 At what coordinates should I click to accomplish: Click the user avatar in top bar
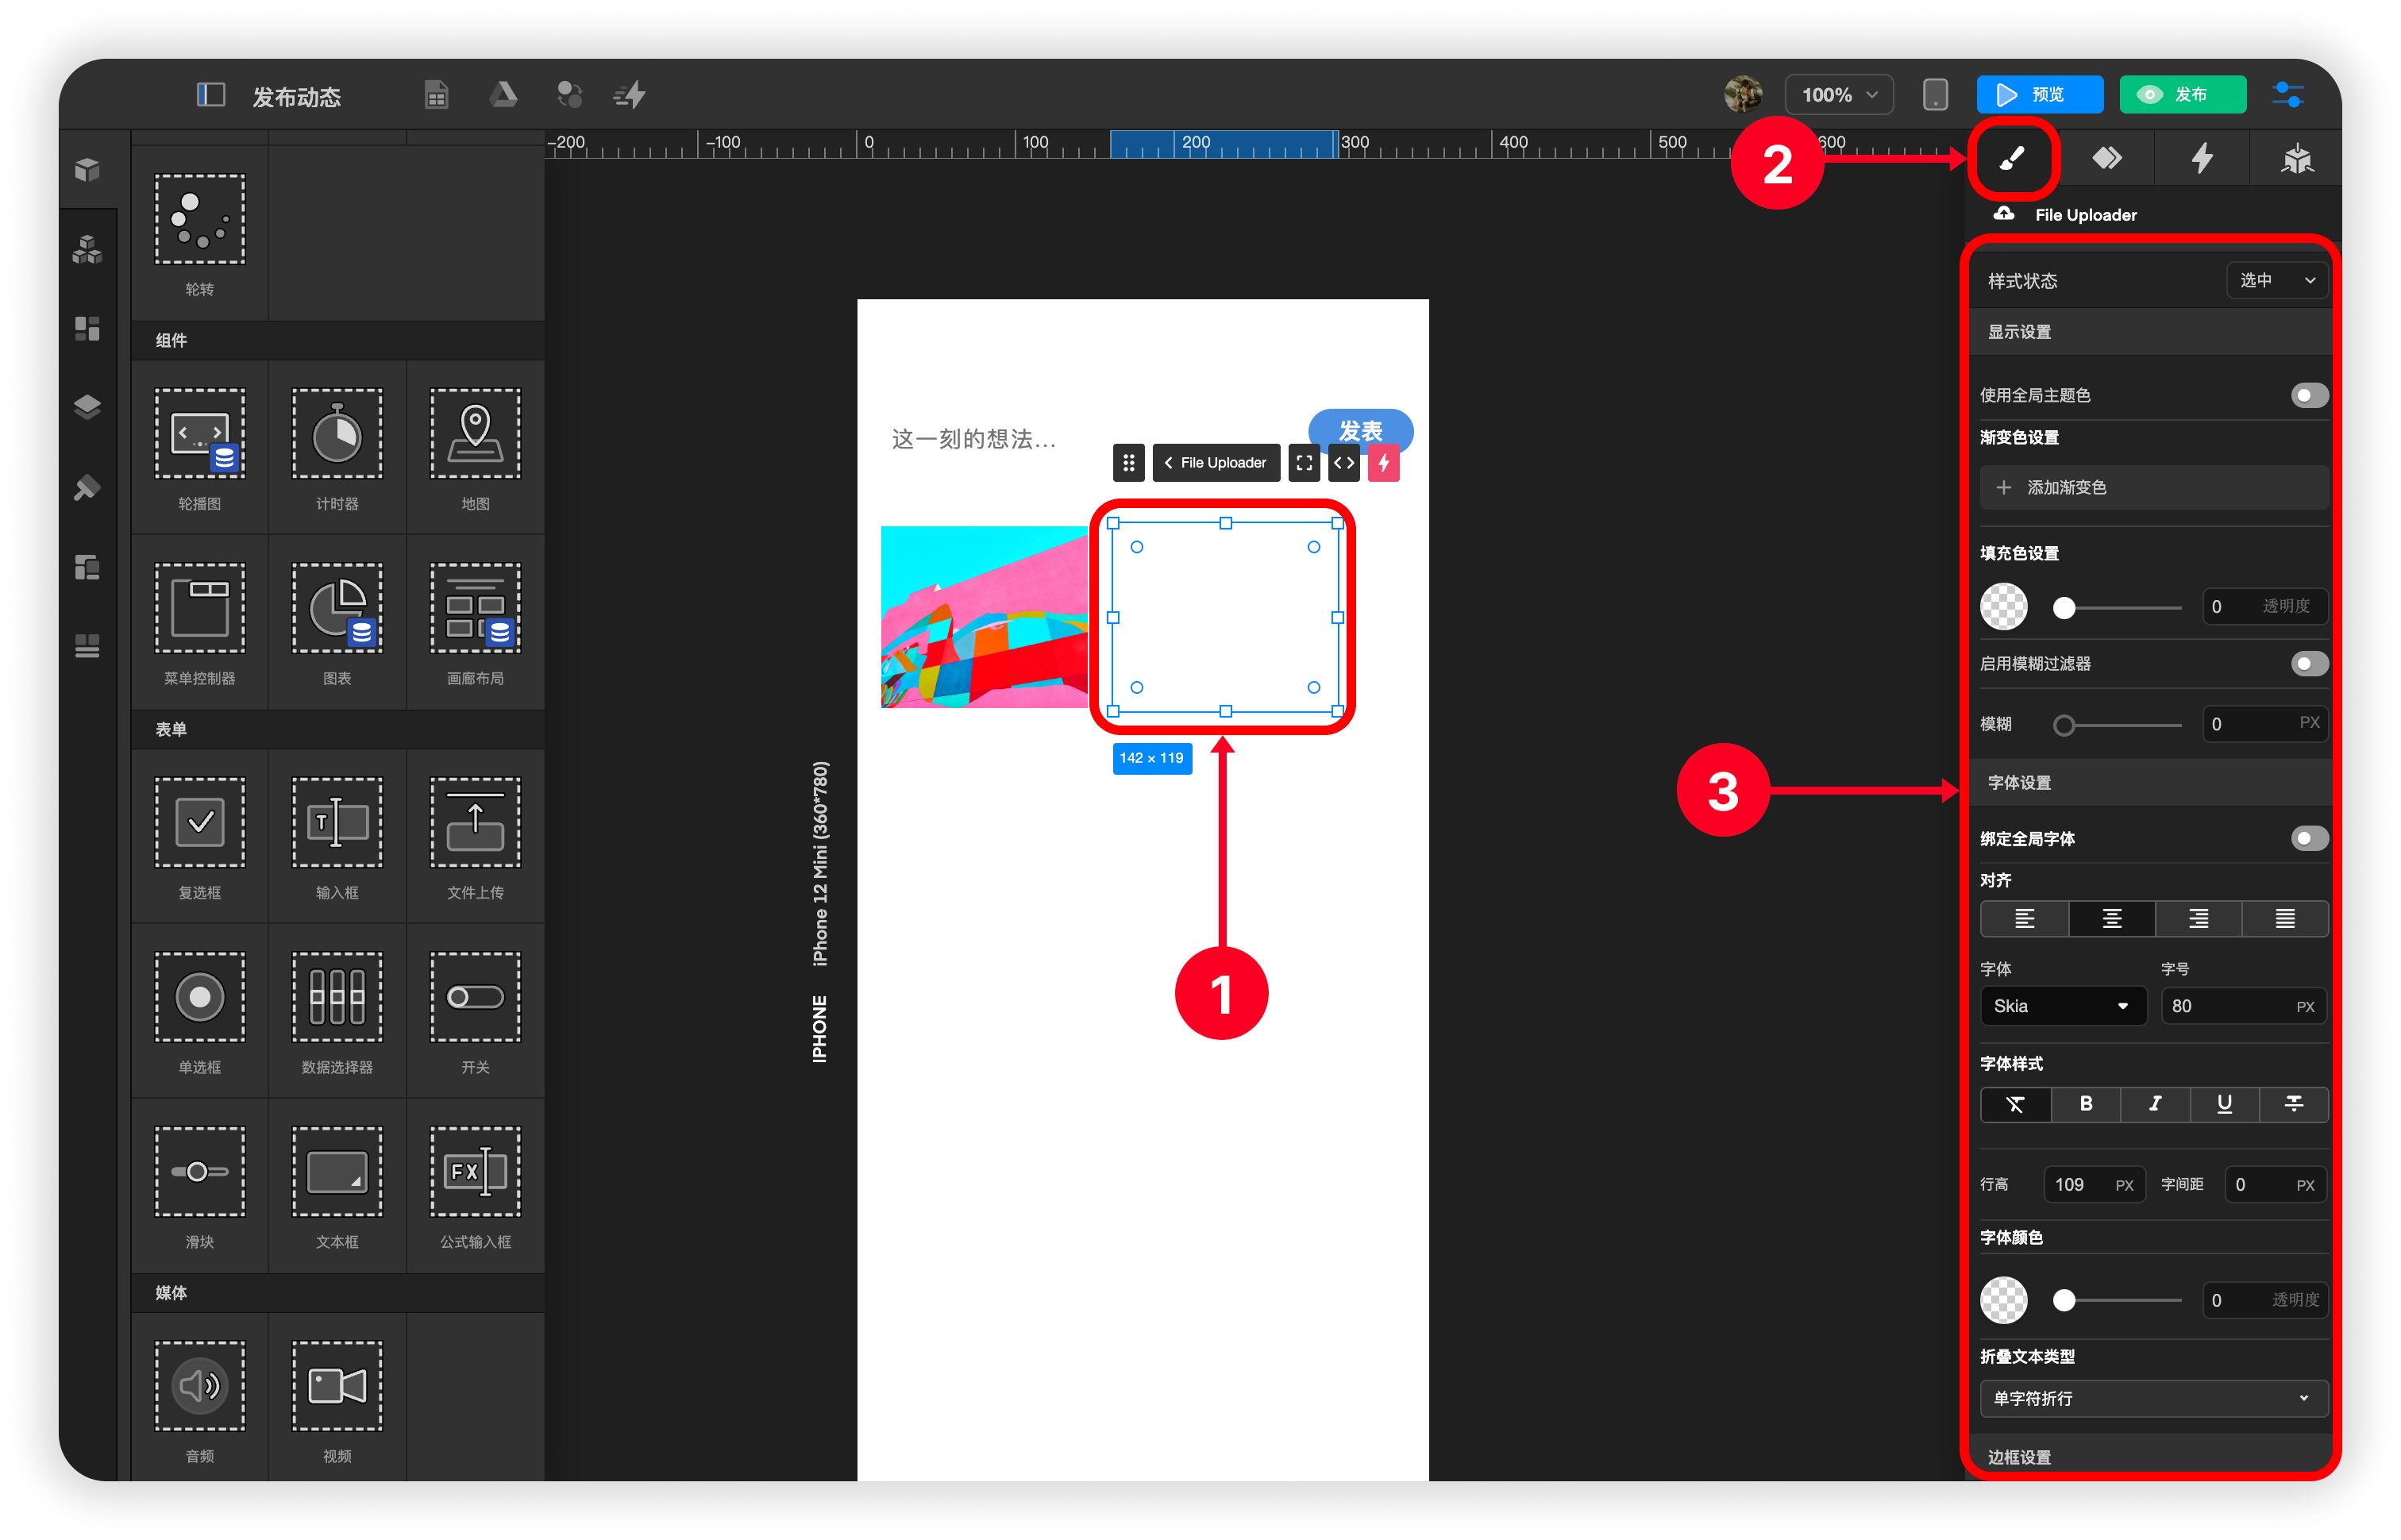pyautogui.click(x=1743, y=94)
